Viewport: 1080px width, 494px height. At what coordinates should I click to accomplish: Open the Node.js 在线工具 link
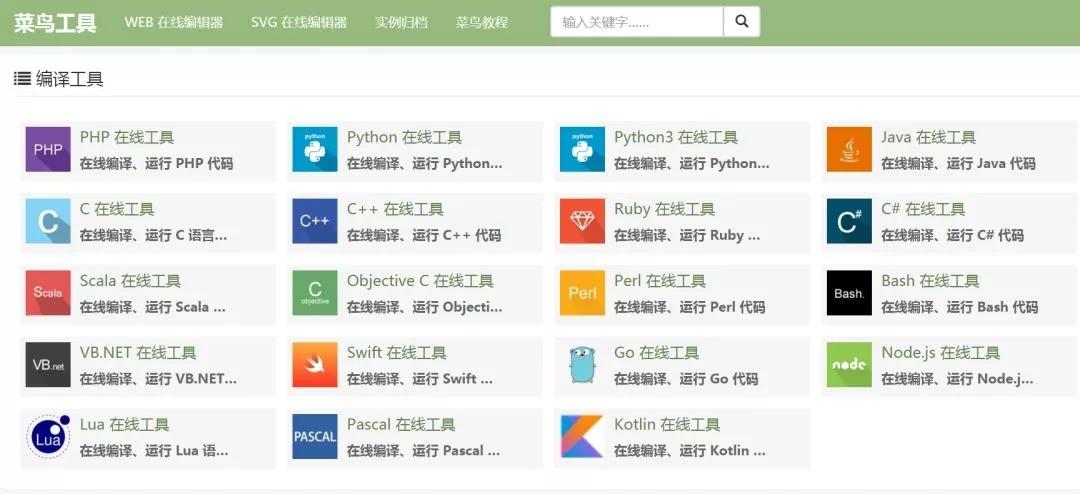pos(941,352)
